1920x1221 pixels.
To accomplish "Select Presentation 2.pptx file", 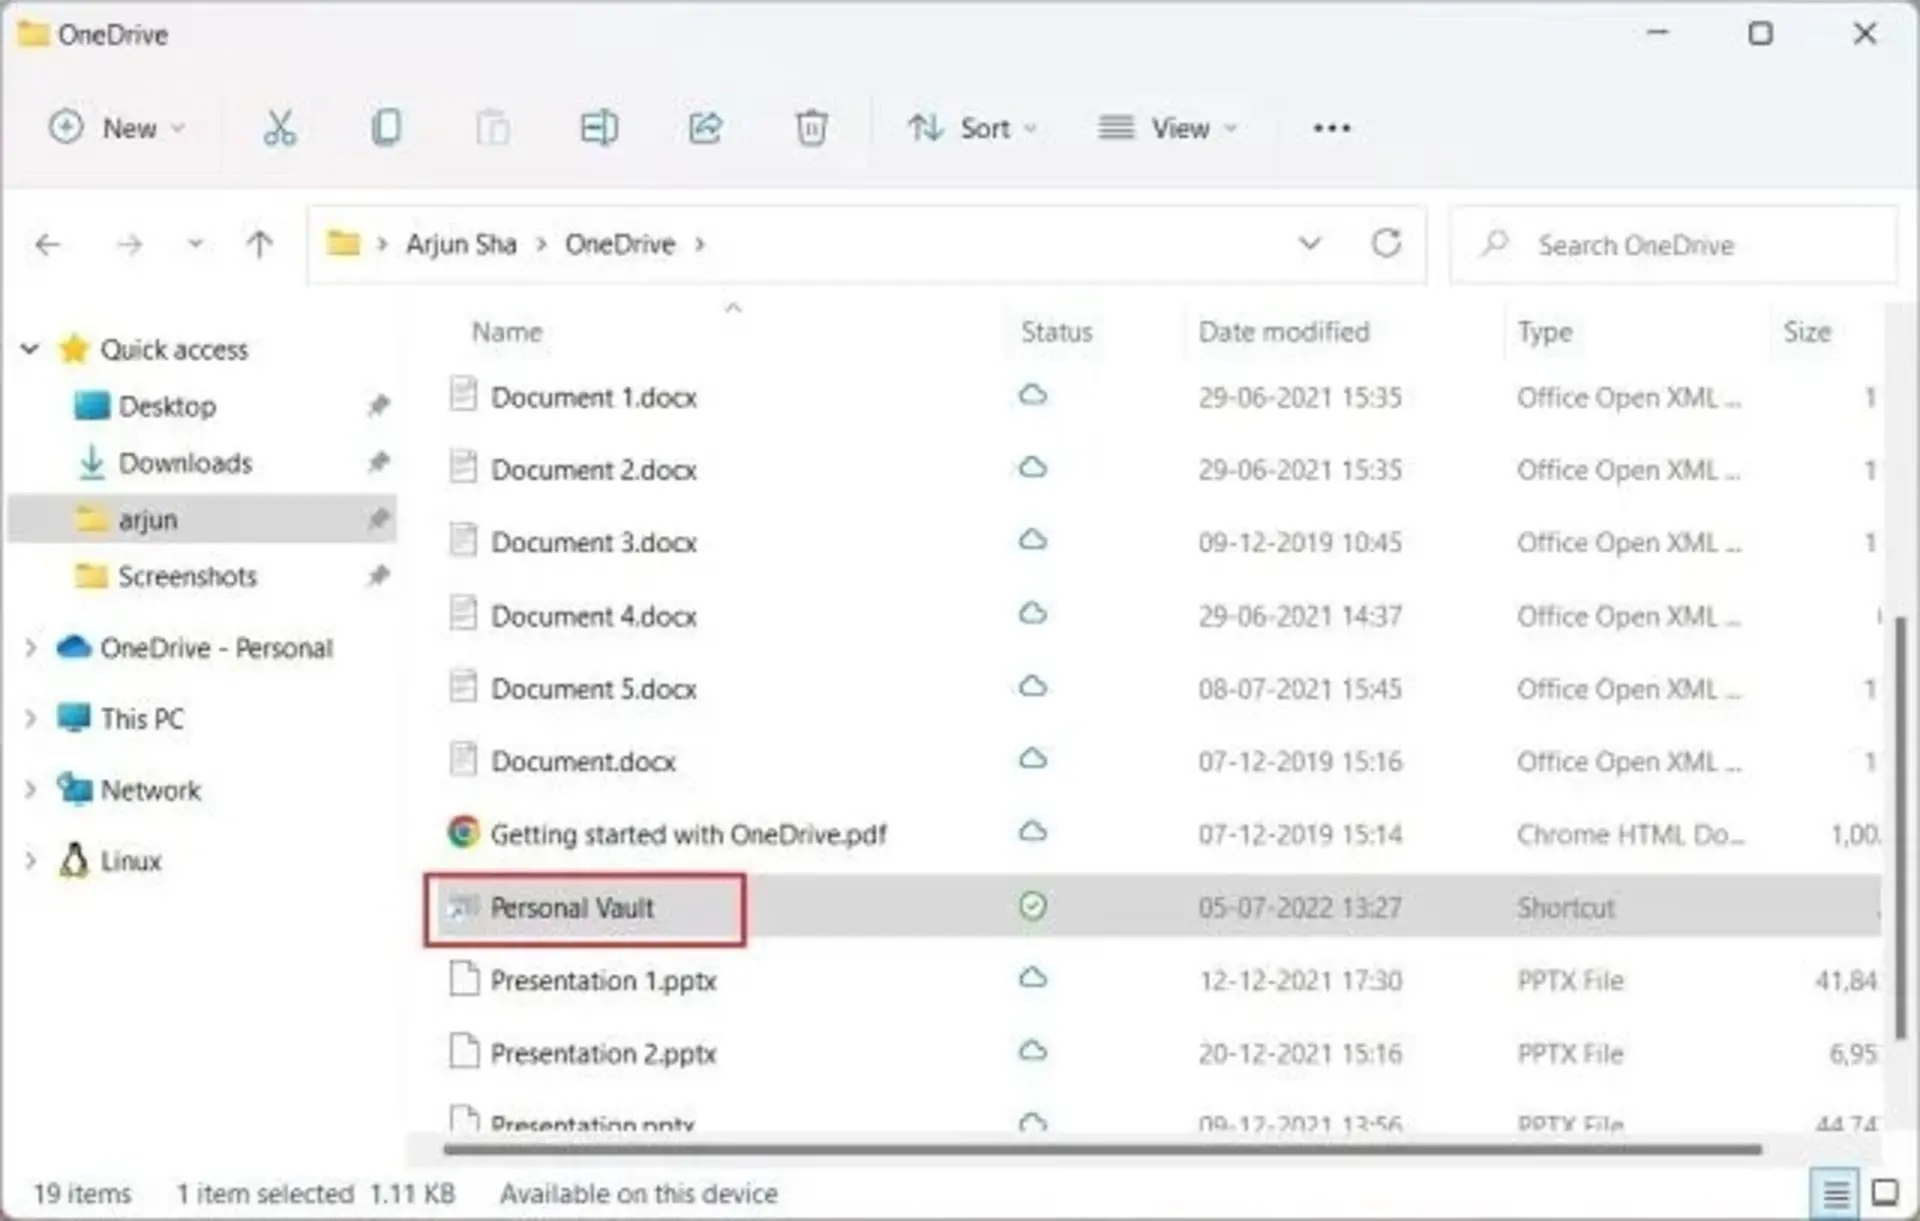I will click(x=604, y=1053).
